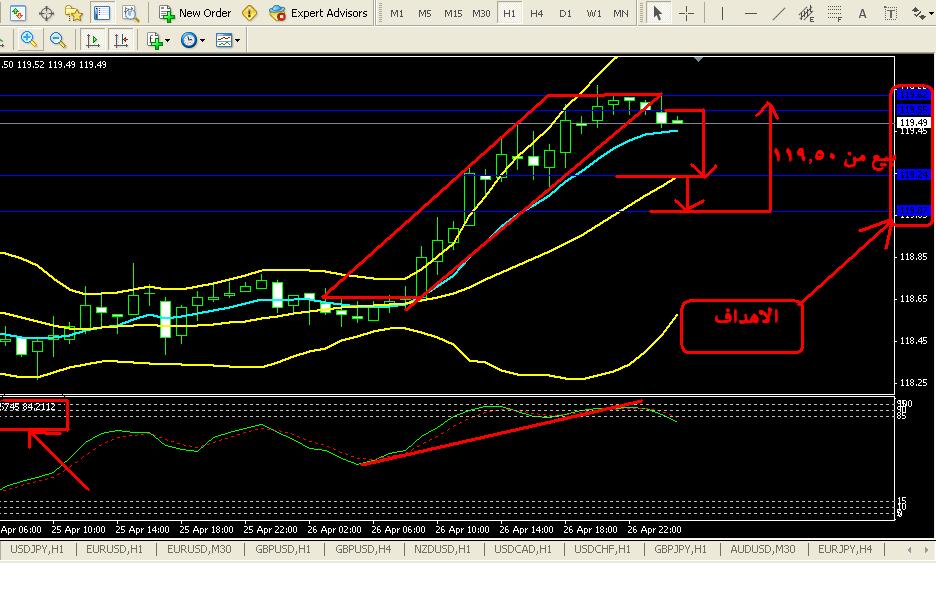The height and width of the screenshot is (606, 936).
Task: Click the OHLC values 119.52 119.49 119.49
Action: (61, 64)
